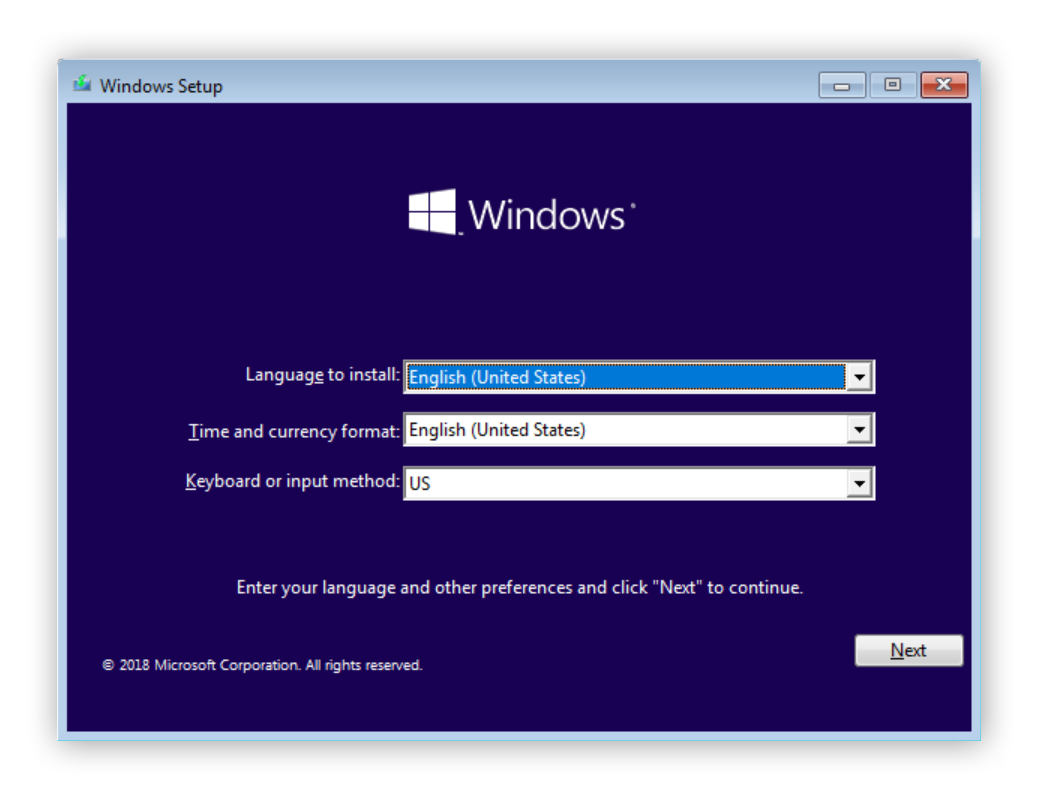
Task: Click the instruction text about entering preferences
Action: tap(521, 587)
